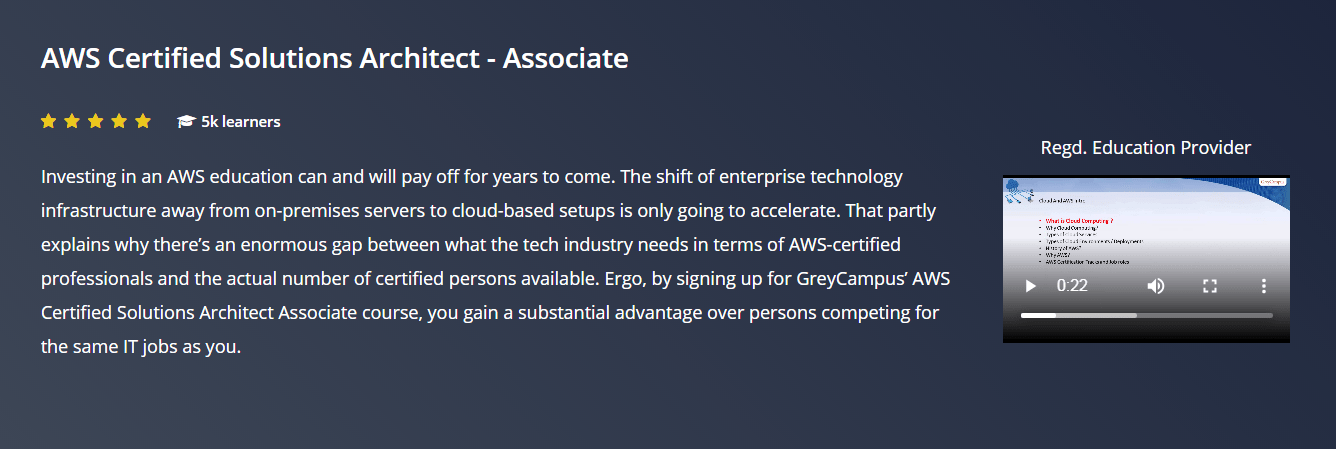Click the graduation cap learners icon

click(x=186, y=122)
